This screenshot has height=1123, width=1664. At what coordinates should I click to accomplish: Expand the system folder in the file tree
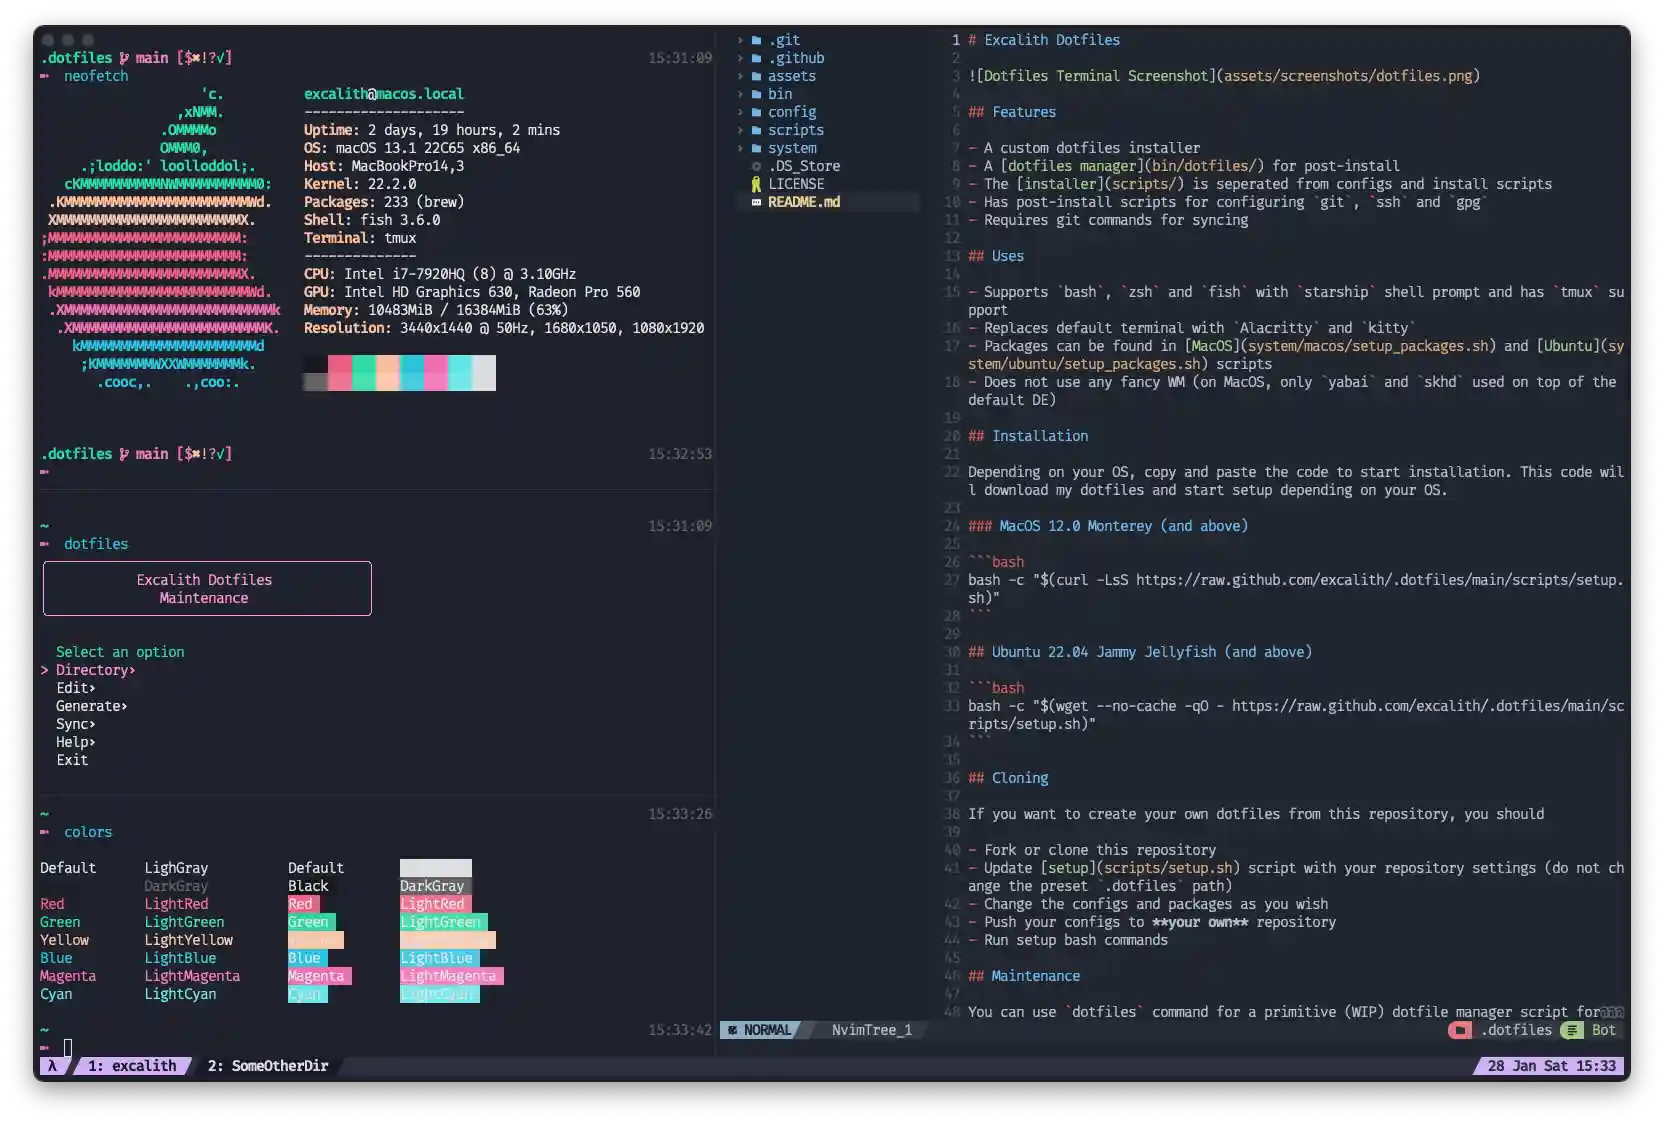click(x=740, y=148)
